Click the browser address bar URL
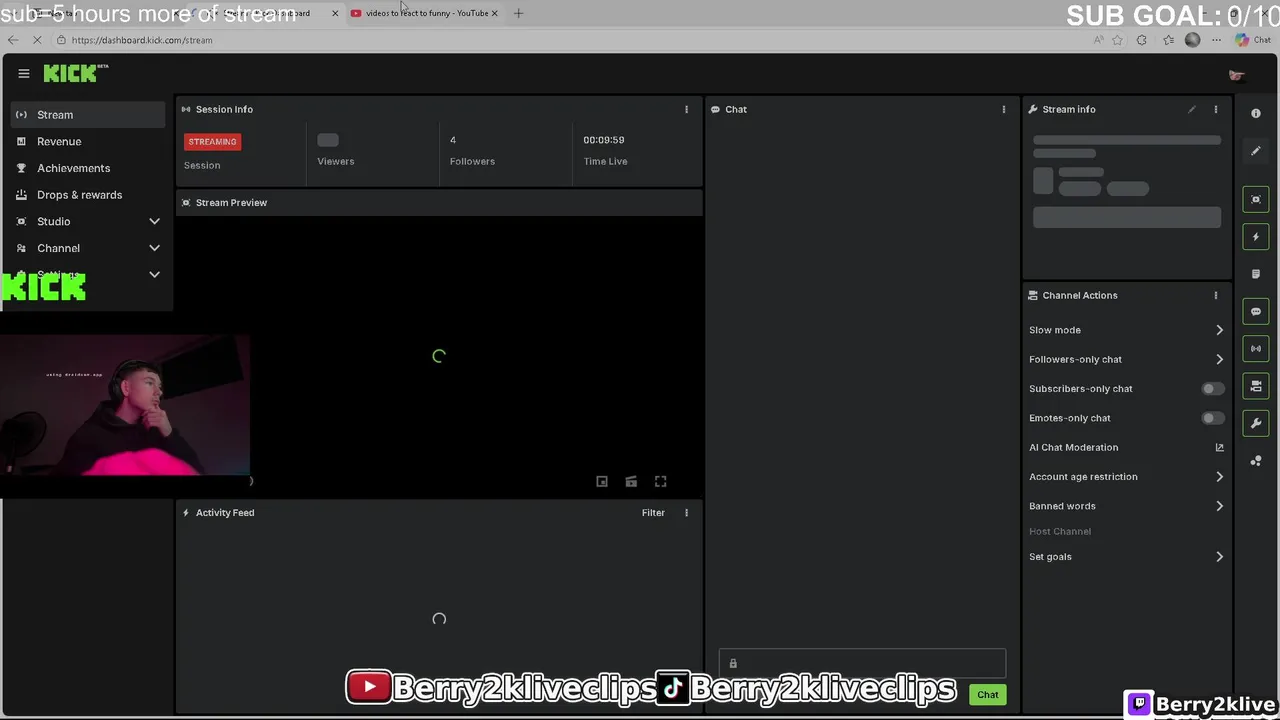Screen dimensions: 1280x720 (x=142, y=40)
